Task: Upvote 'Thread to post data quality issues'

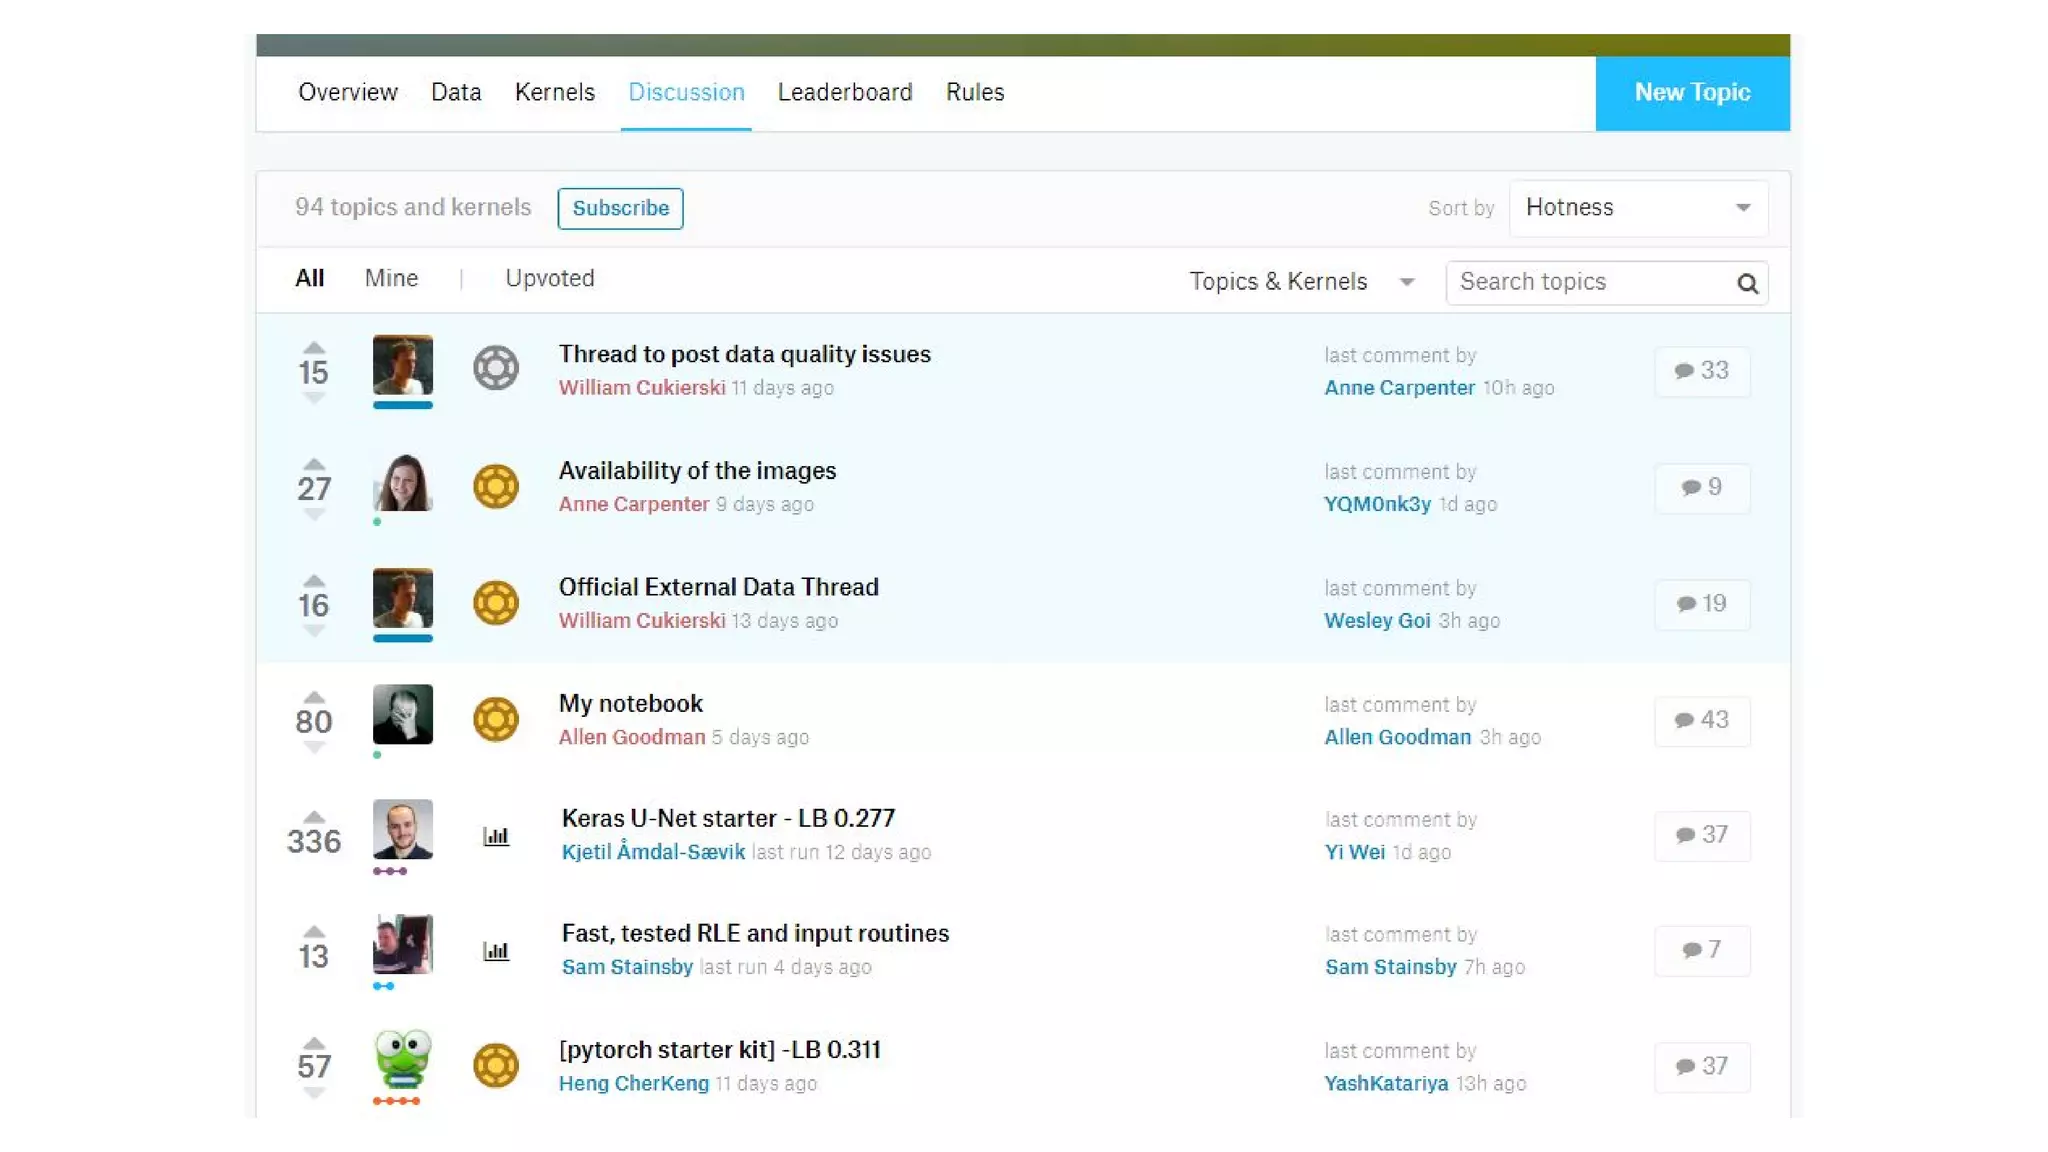Action: click(314, 348)
